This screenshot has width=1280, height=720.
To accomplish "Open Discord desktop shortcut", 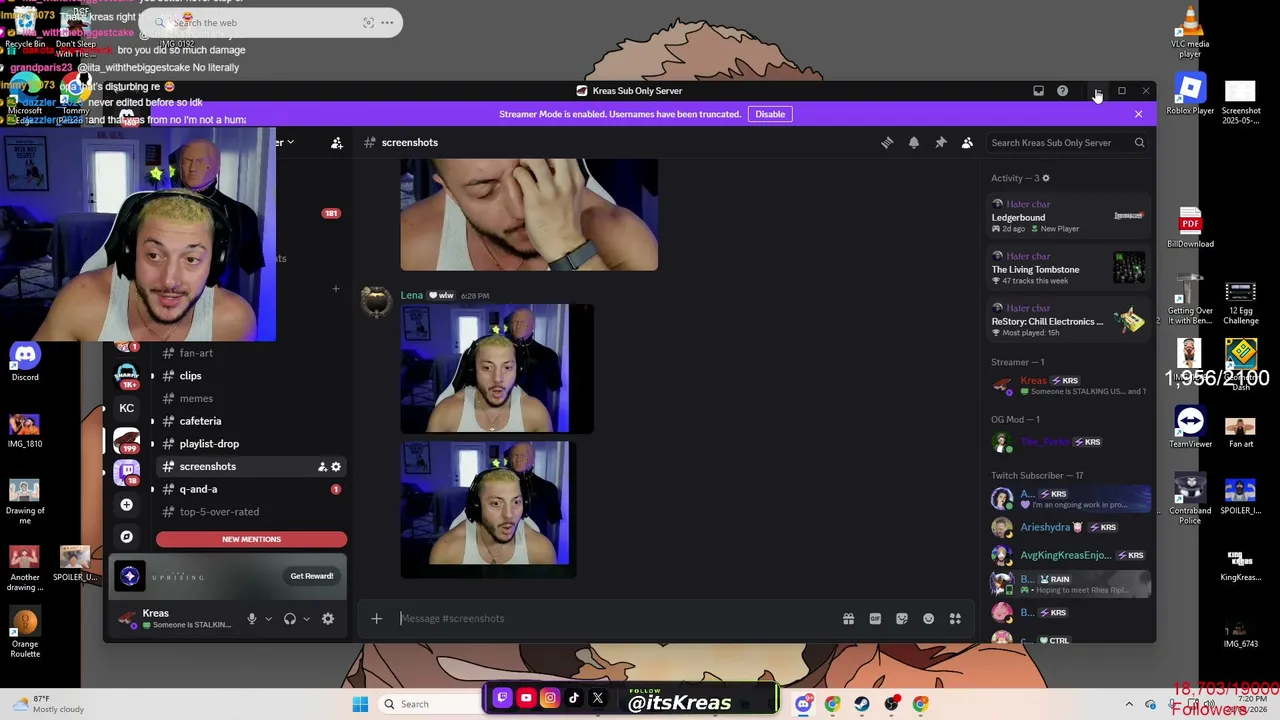I will (25, 361).
